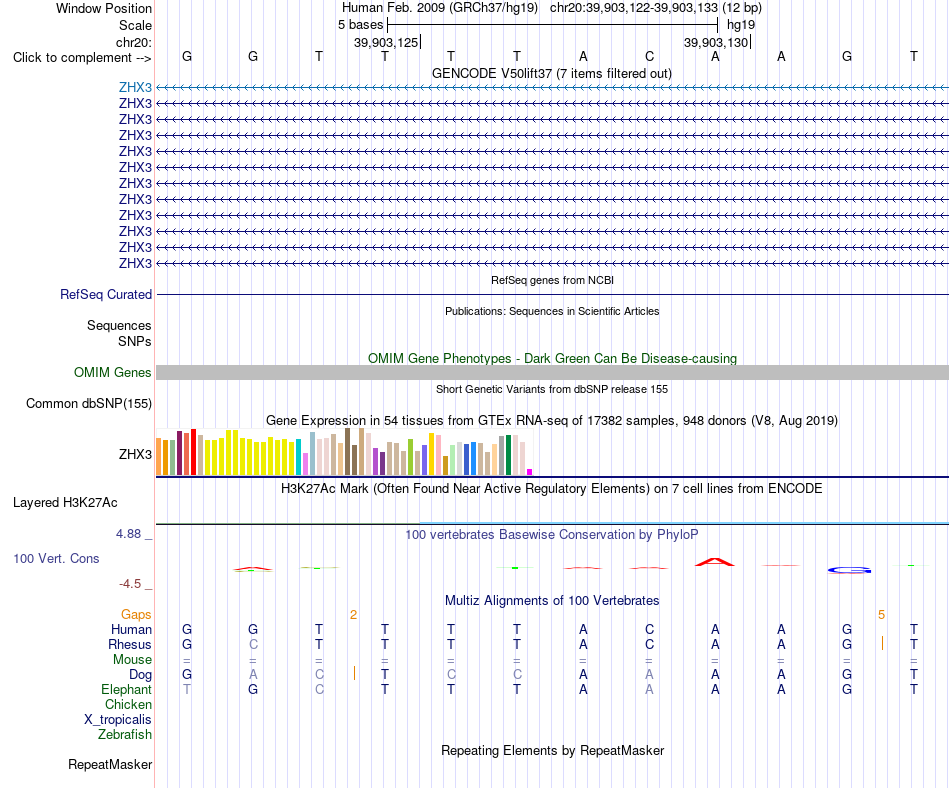Viewport: 950px width, 788px height.
Task: Click the small magenta bar ending GTEx chart
Action: (x=530, y=472)
